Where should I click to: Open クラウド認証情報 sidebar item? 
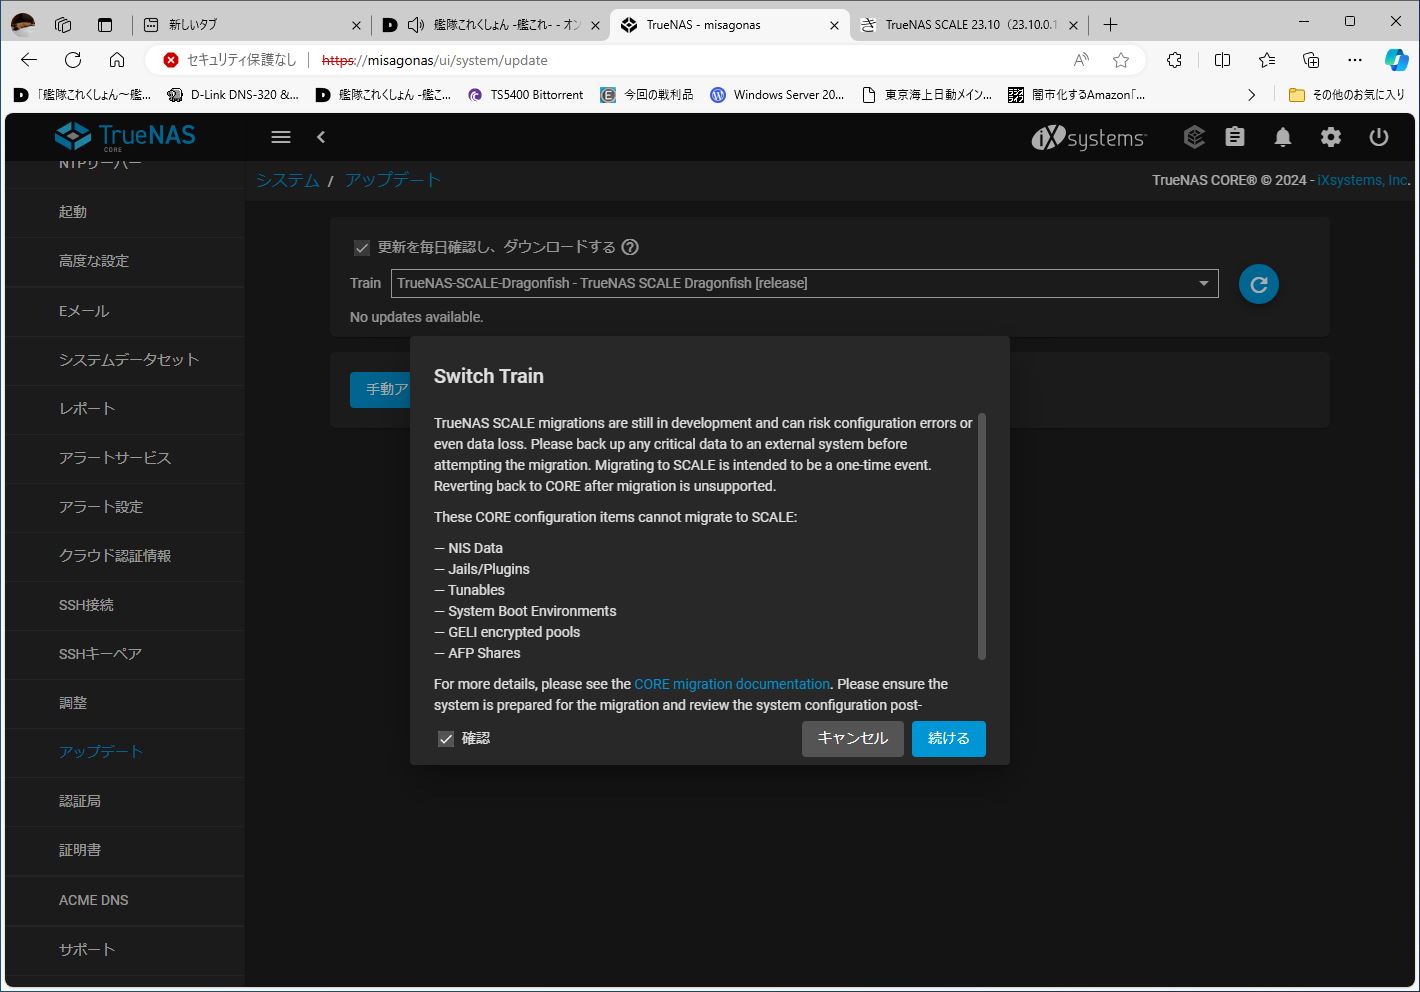point(125,556)
